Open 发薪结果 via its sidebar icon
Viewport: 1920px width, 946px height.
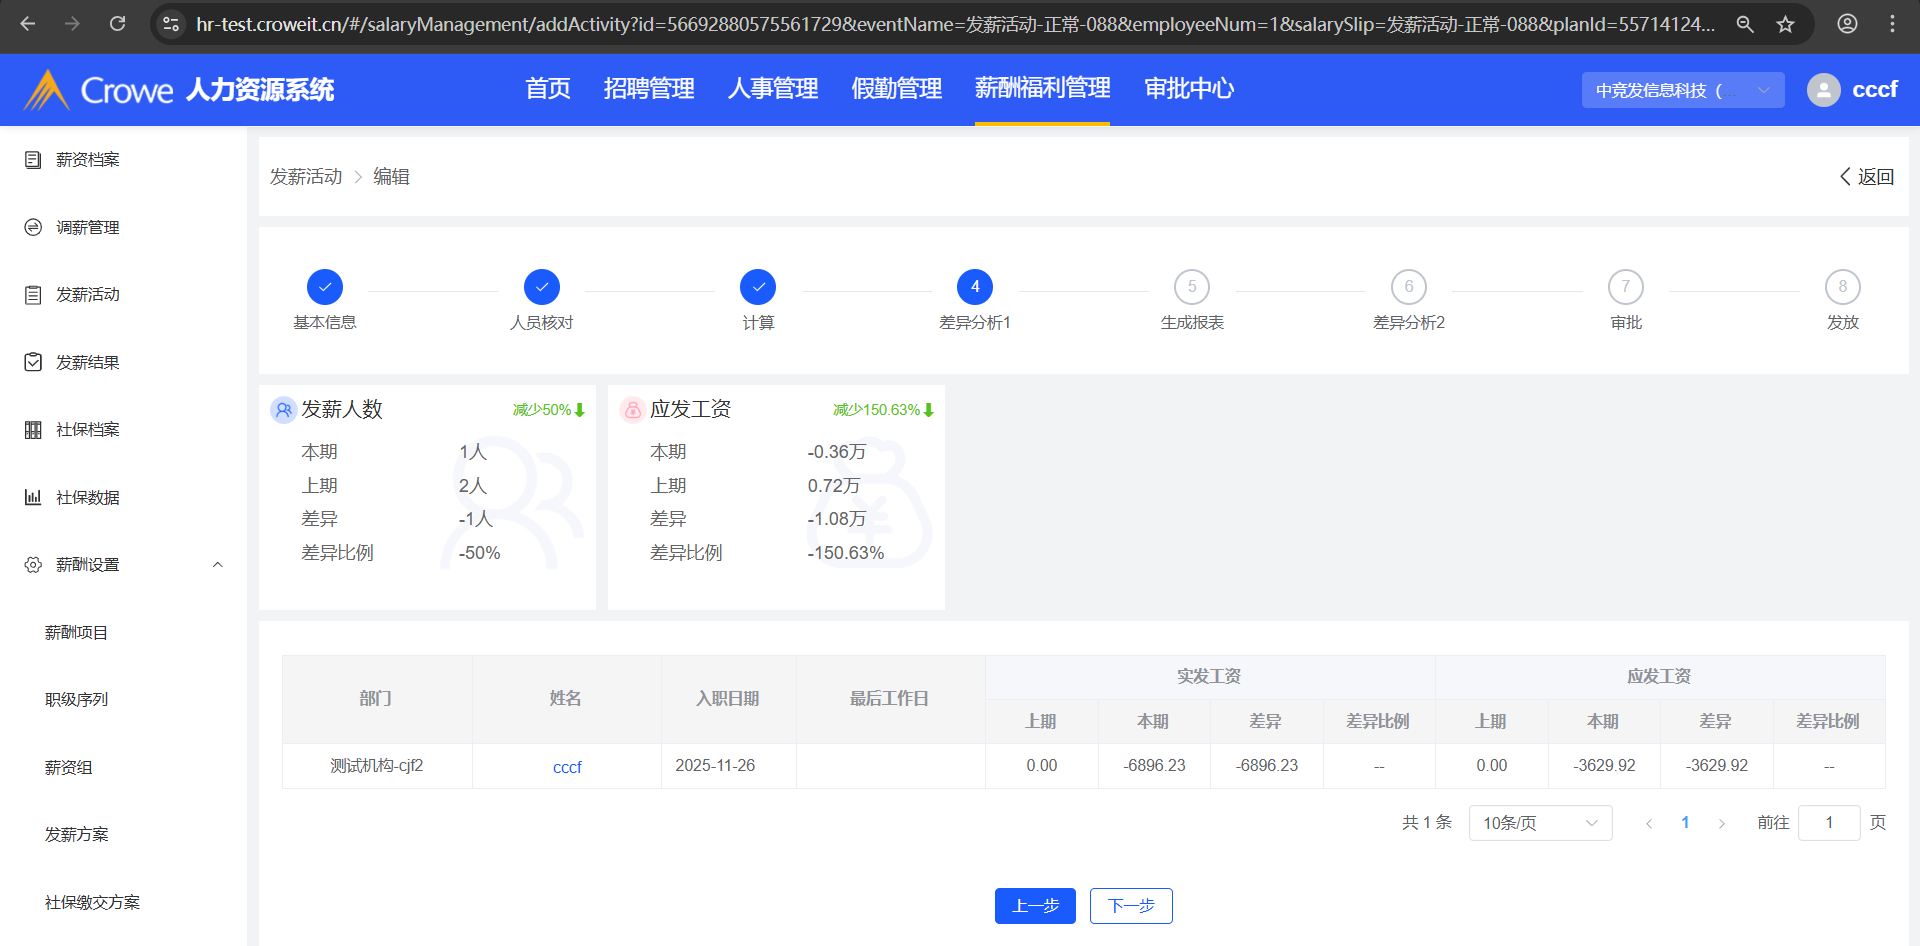point(33,362)
